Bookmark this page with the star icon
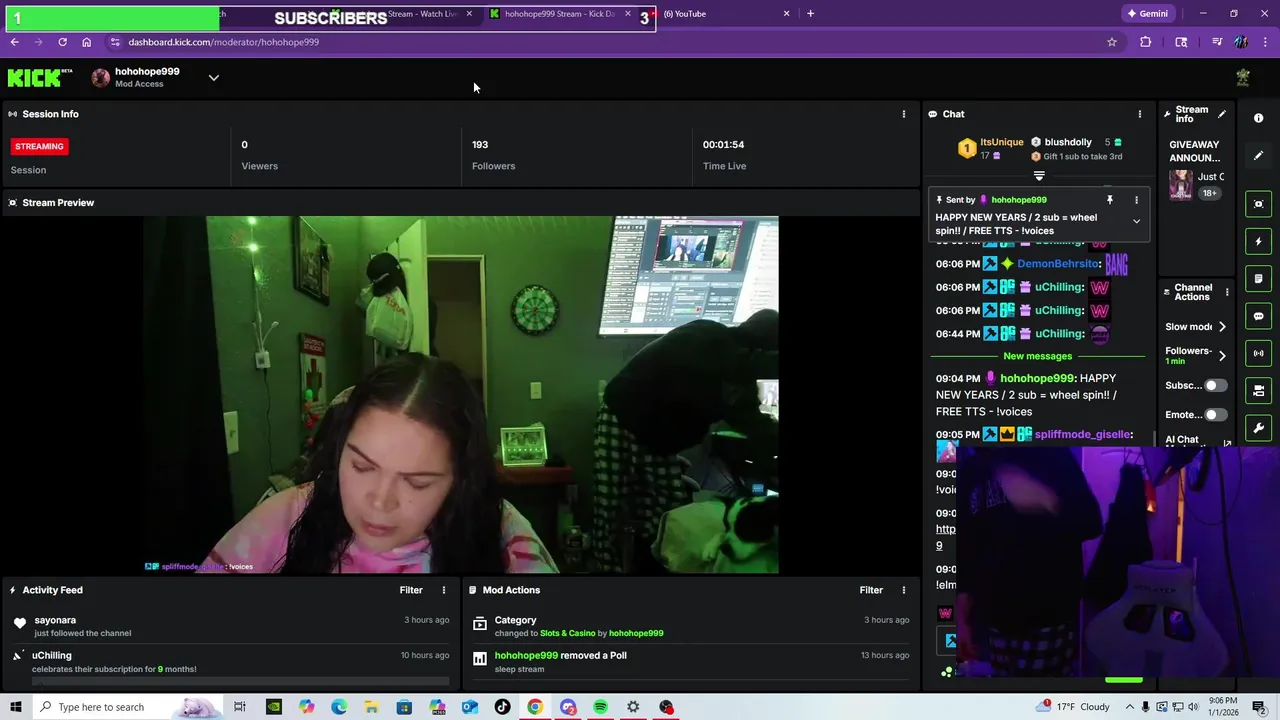 (x=1111, y=42)
